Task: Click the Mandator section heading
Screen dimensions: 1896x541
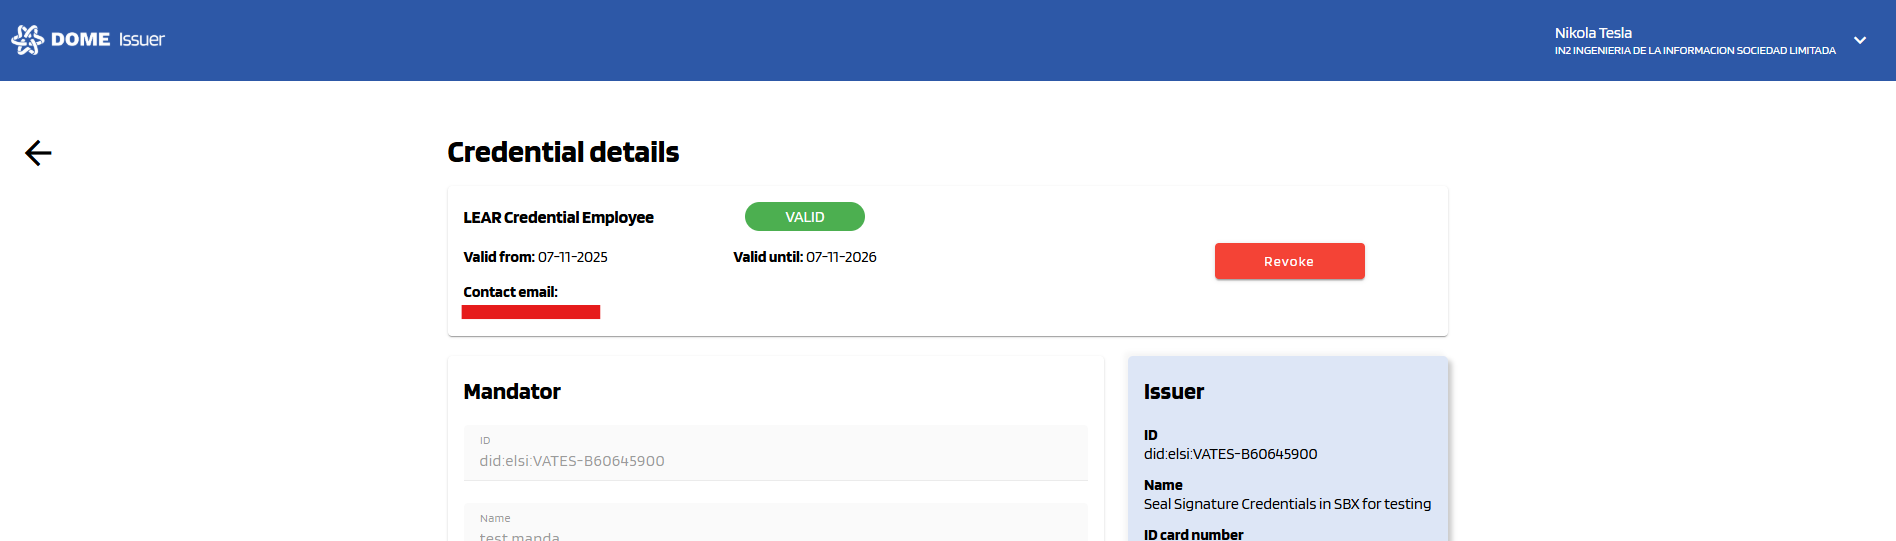Action: click(511, 392)
